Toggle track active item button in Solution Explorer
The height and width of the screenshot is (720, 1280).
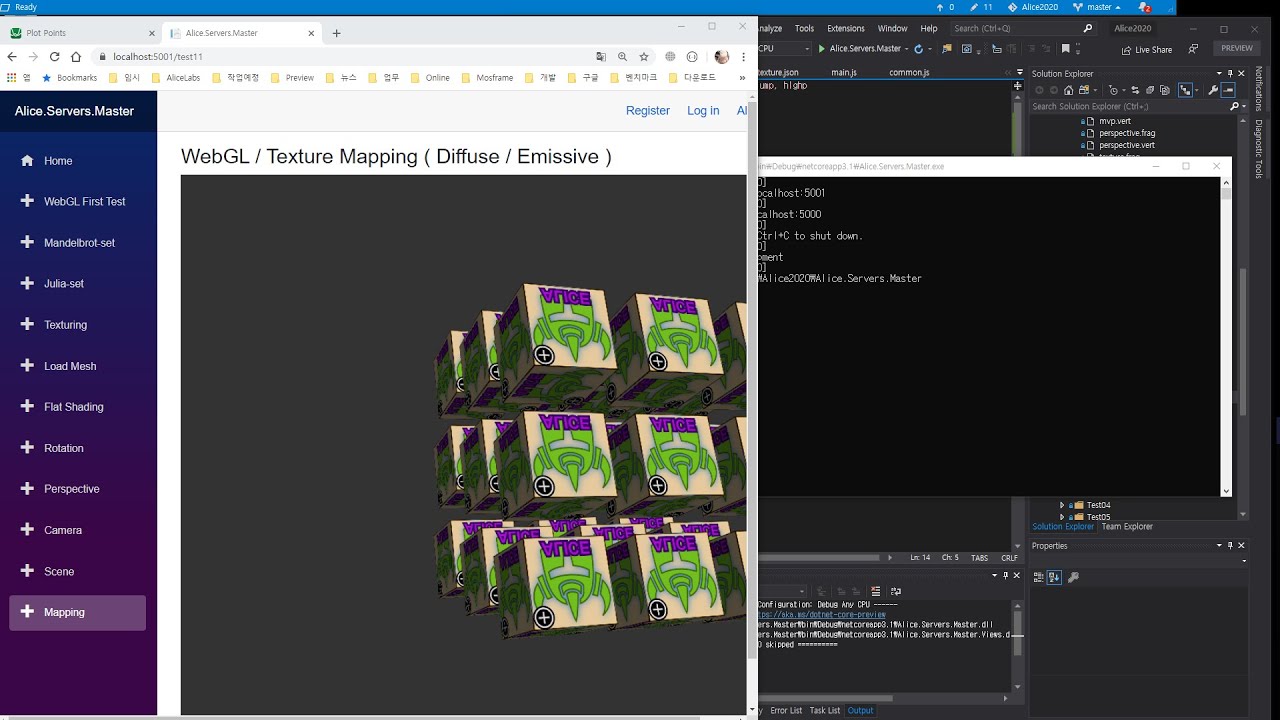[1185, 90]
